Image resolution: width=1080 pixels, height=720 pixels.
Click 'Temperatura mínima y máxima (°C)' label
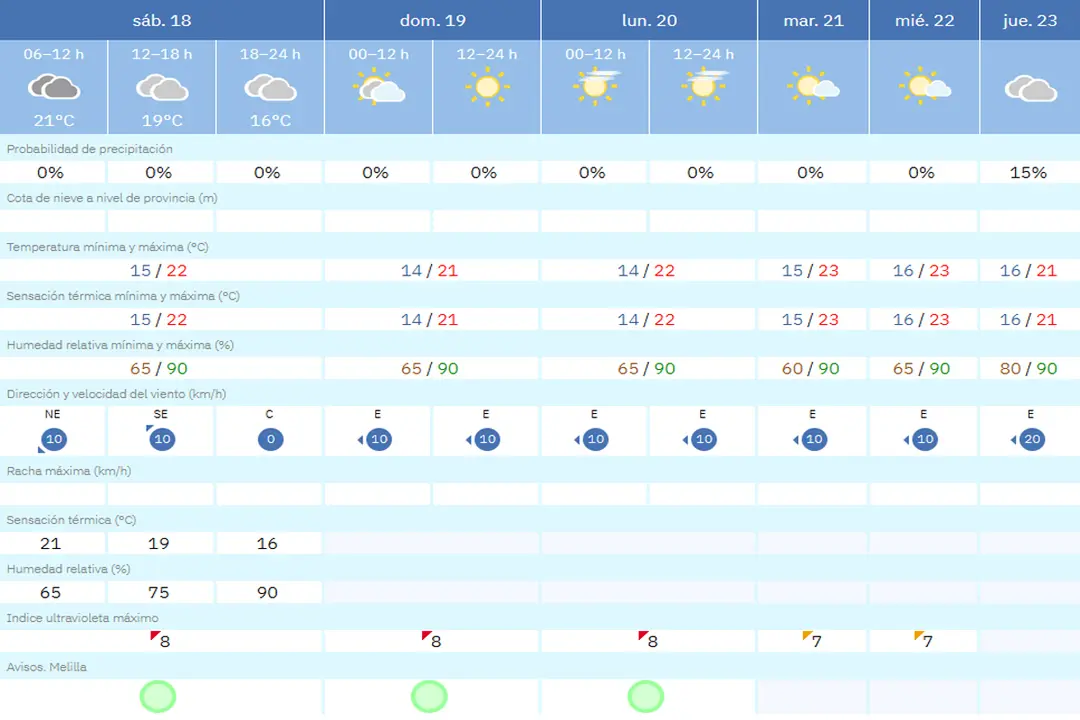pyautogui.click(x=107, y=247)
